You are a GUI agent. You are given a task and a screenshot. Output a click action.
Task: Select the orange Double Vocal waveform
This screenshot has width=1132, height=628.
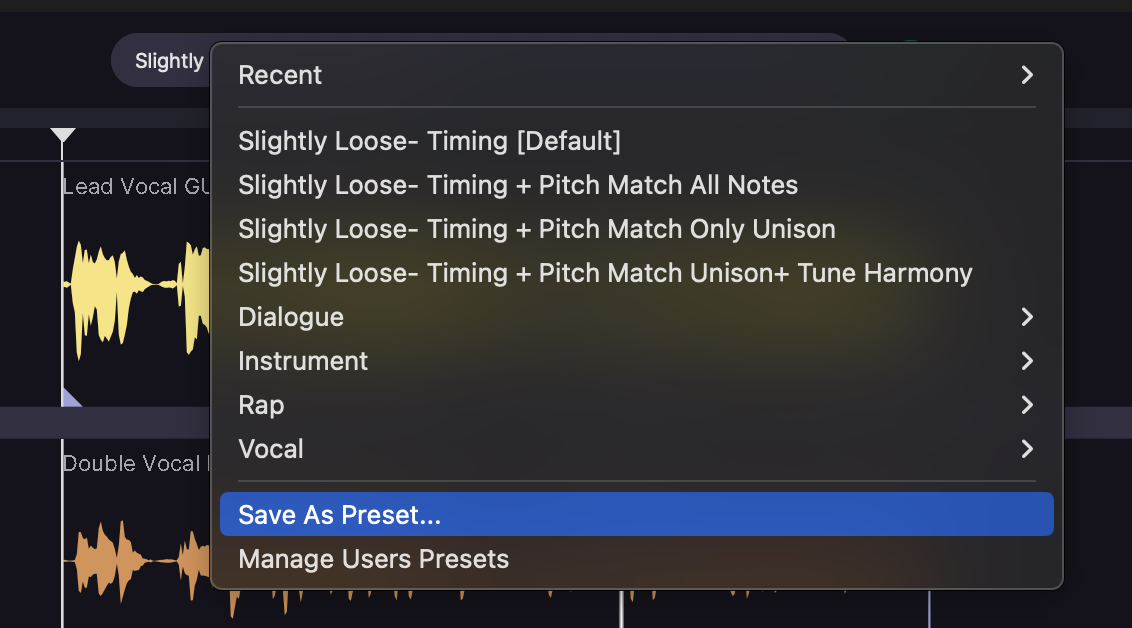[130, 560]
